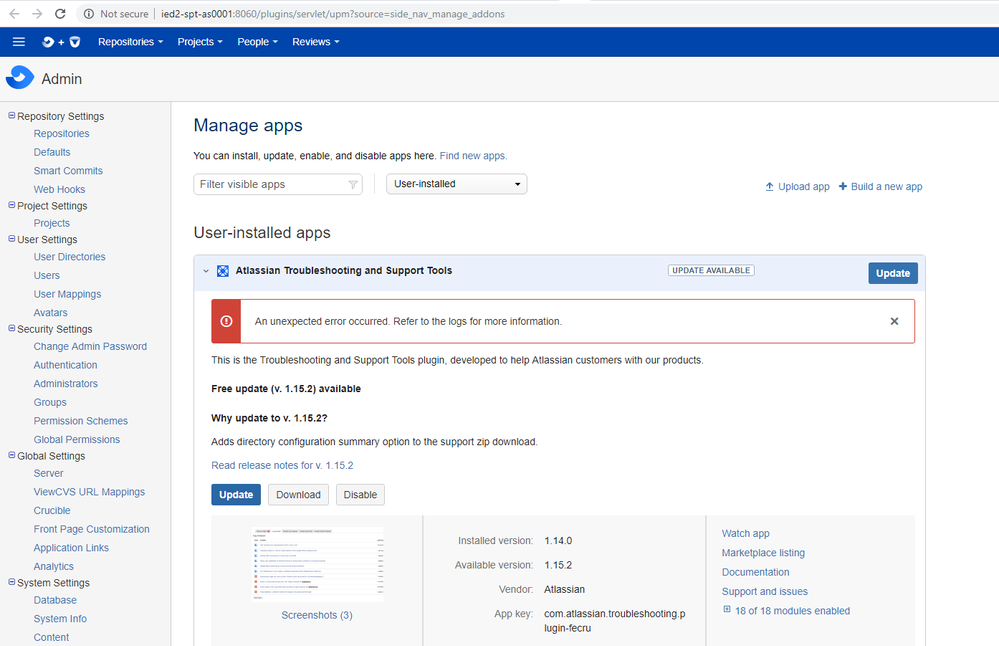The image size is (999, 646).
Task: Click the filter funnel icon
Action: pyautogui.click(x=353, y=185)
